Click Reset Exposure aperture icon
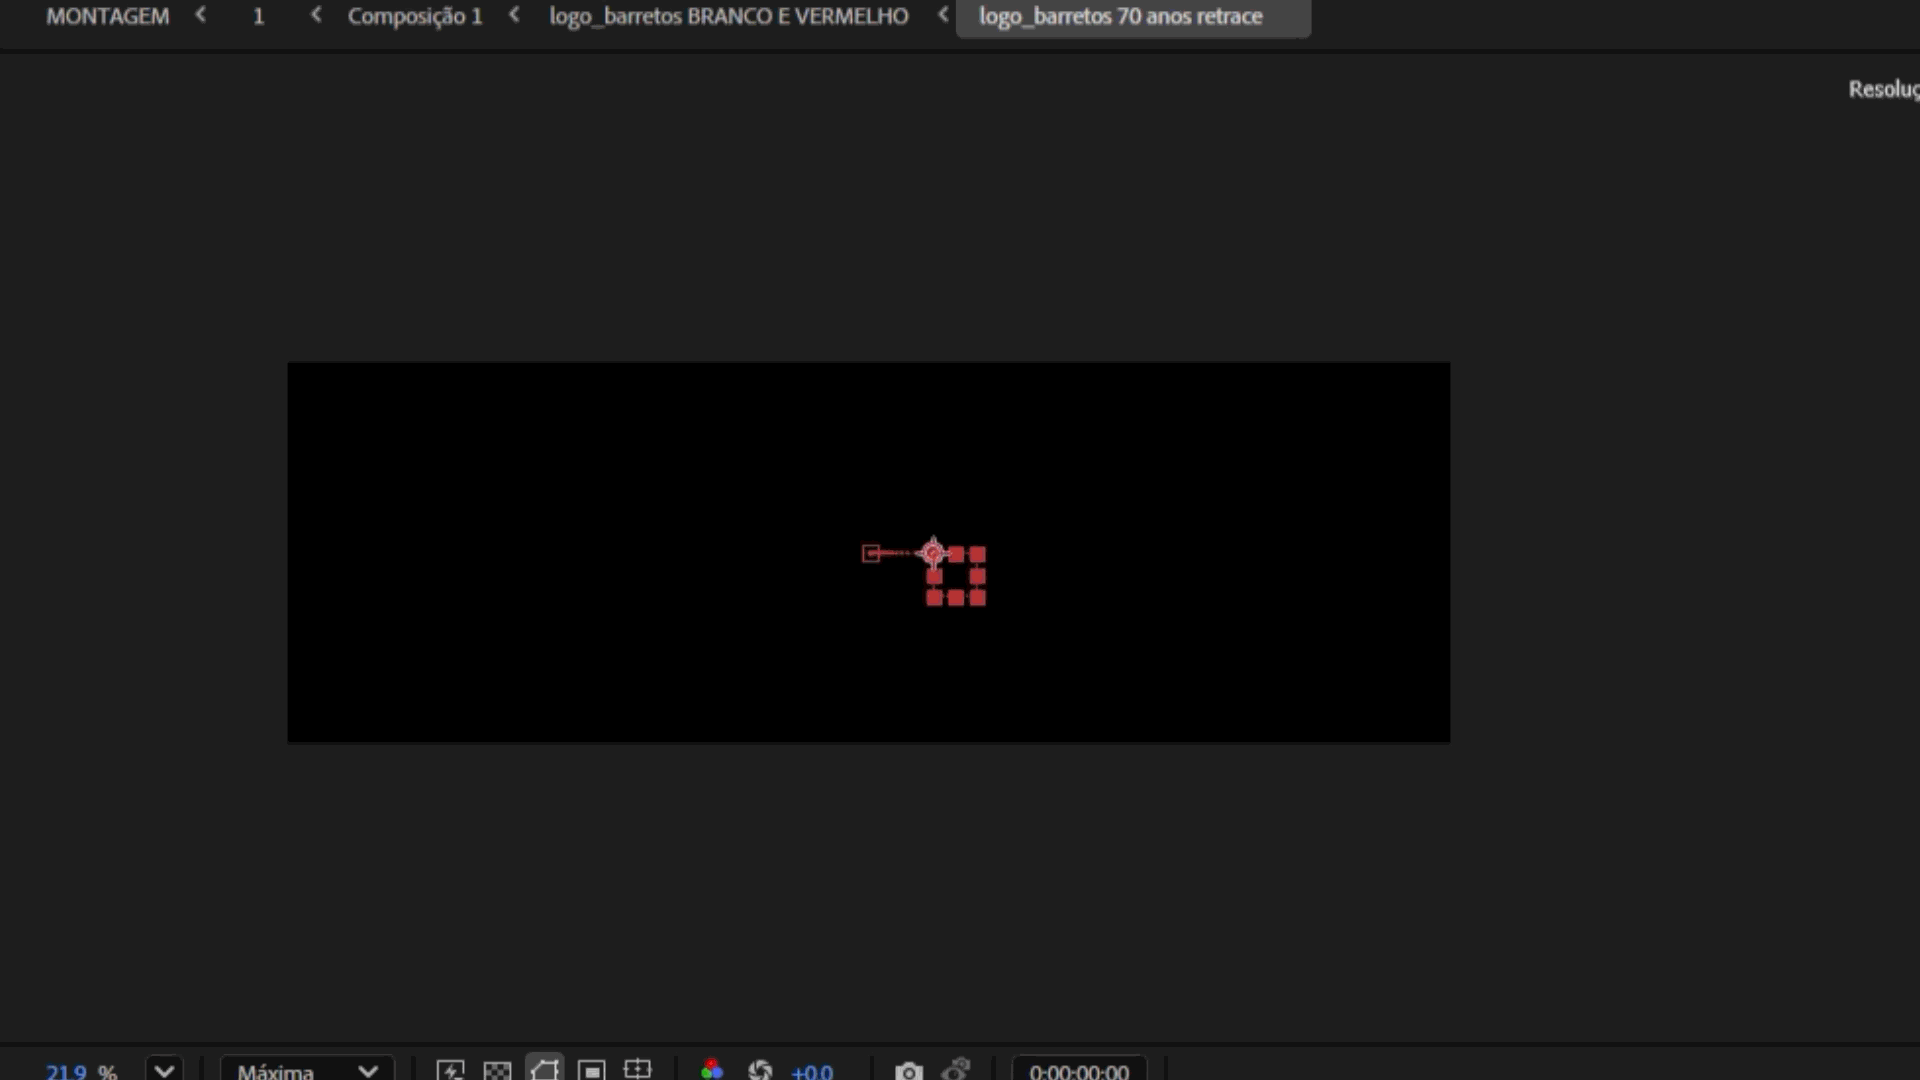This screenshot has width=1920, height=1080. (x=760, y=1070)
